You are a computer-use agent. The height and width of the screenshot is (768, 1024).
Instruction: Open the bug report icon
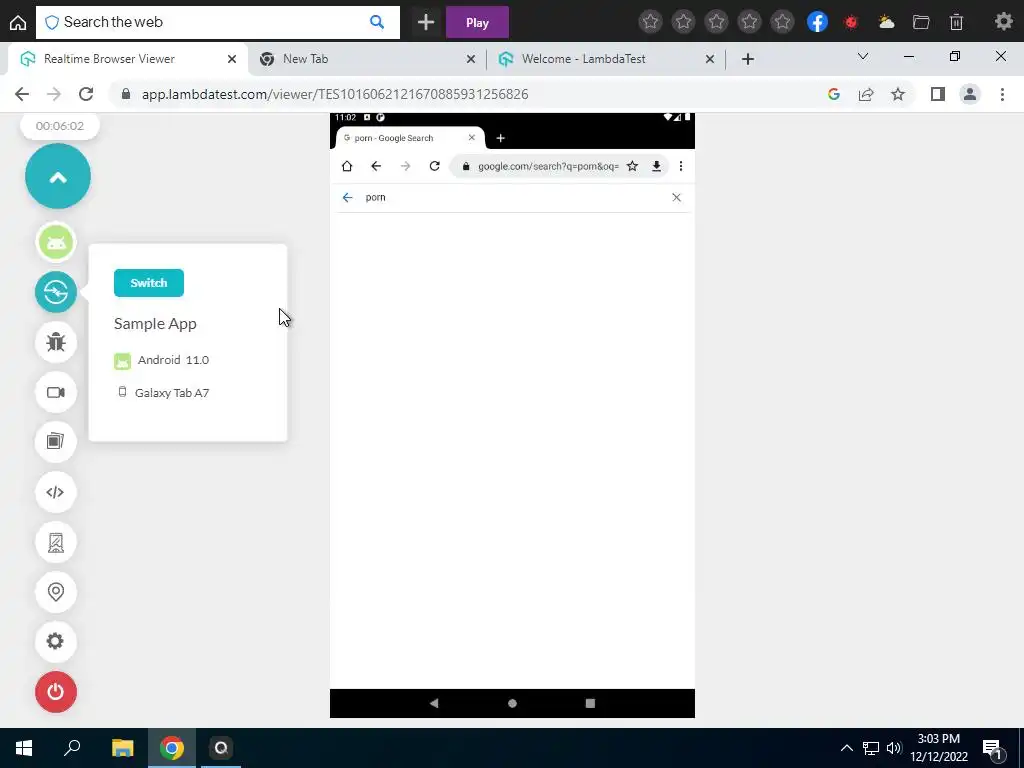(x=56, y=342)
